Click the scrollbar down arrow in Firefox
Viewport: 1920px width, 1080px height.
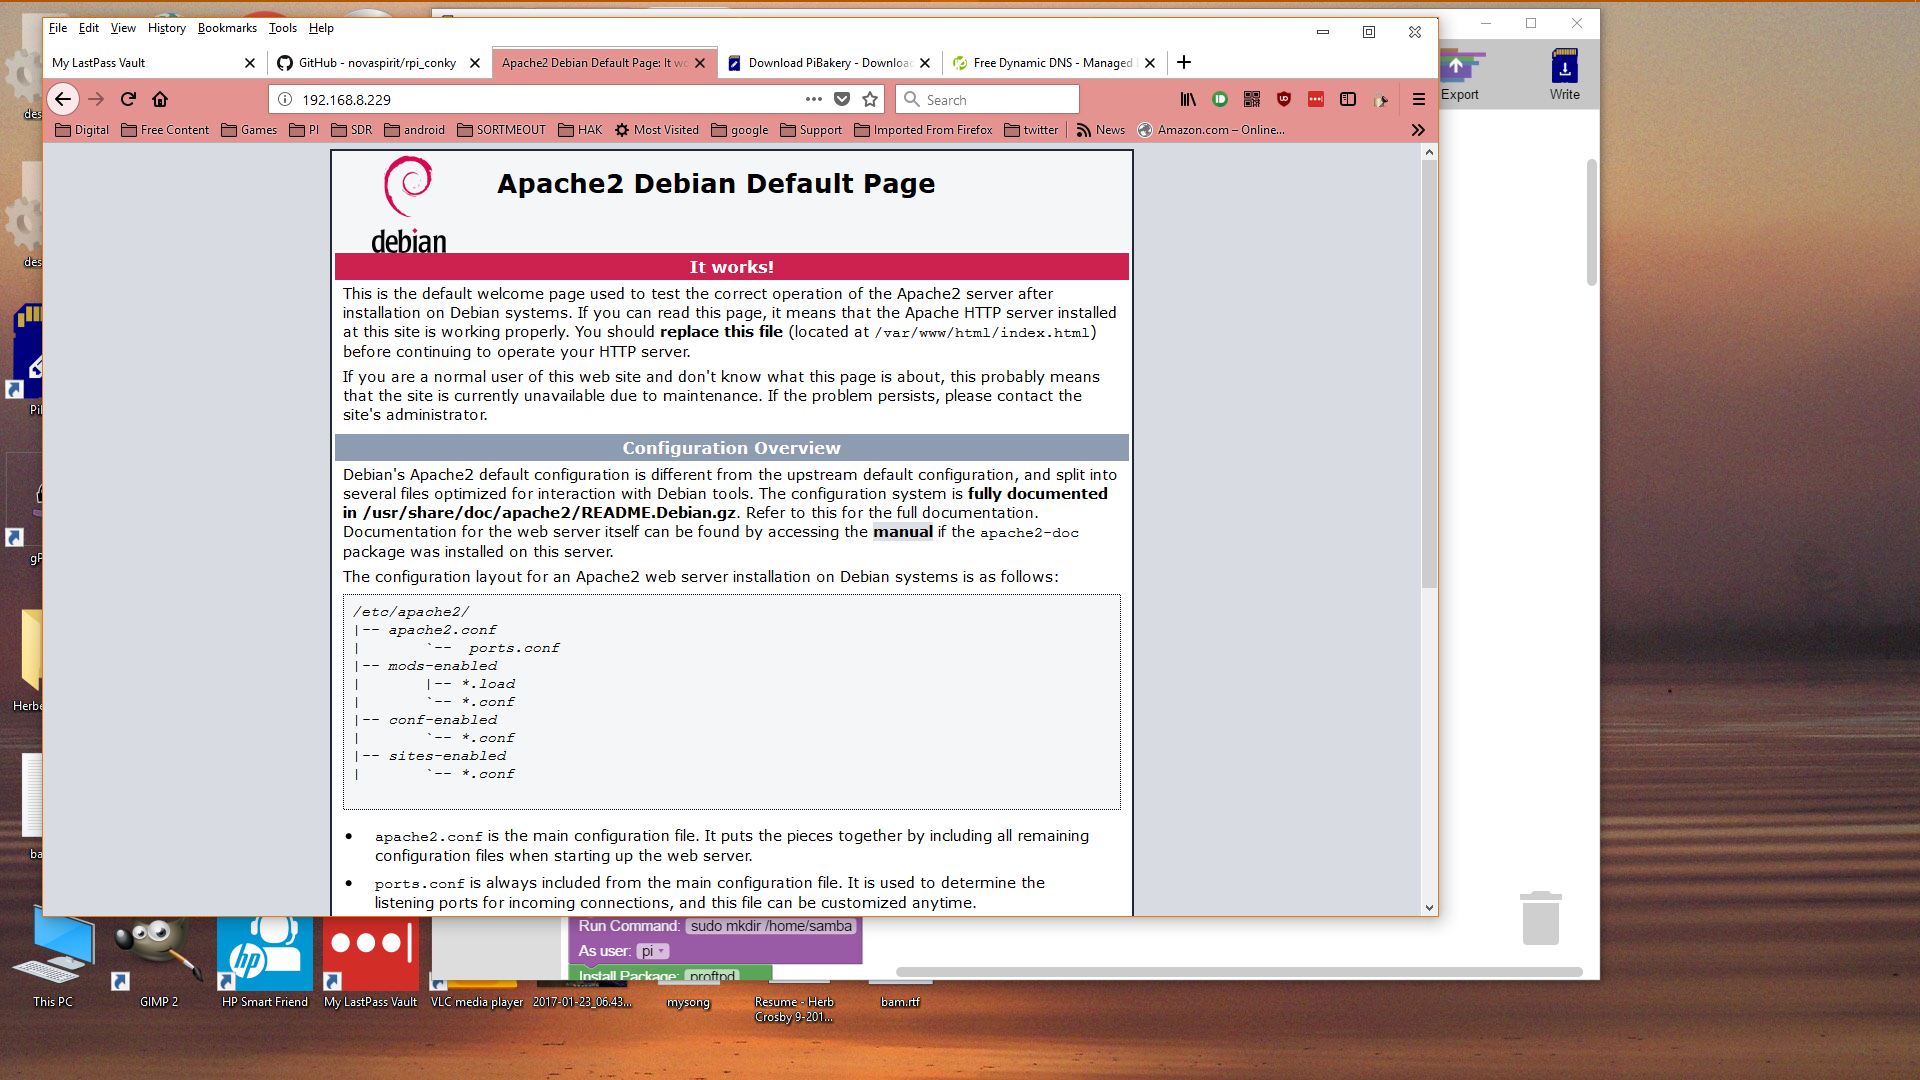pos(1429,907)
